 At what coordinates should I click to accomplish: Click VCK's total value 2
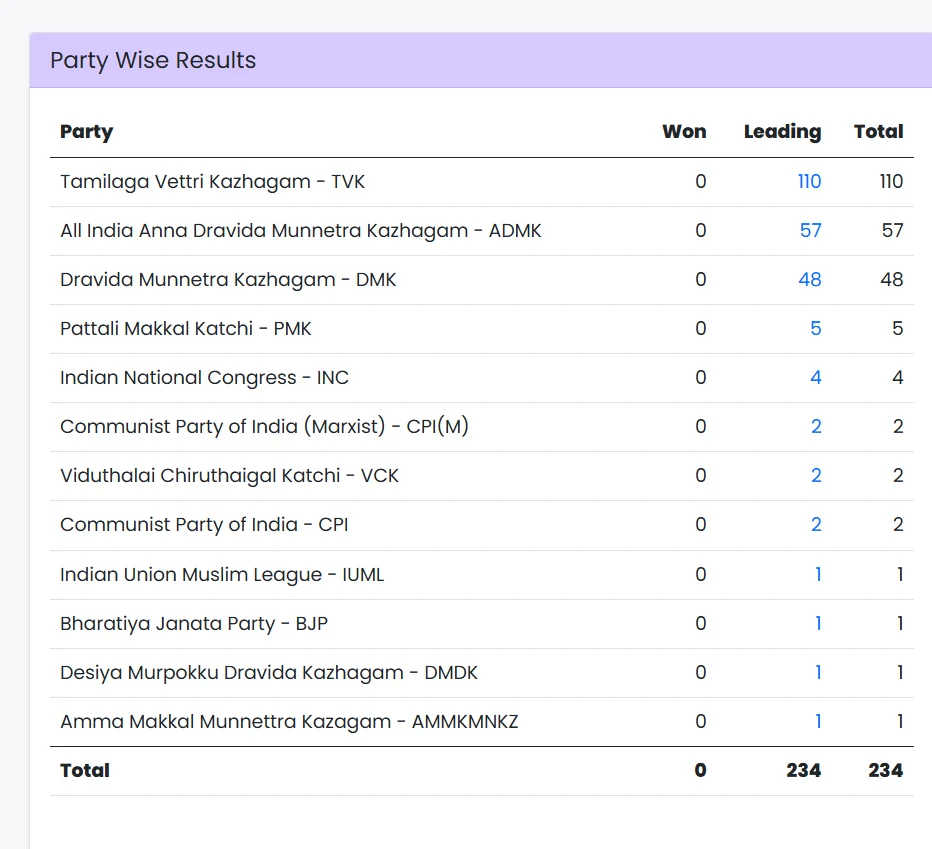pos(898,476)
